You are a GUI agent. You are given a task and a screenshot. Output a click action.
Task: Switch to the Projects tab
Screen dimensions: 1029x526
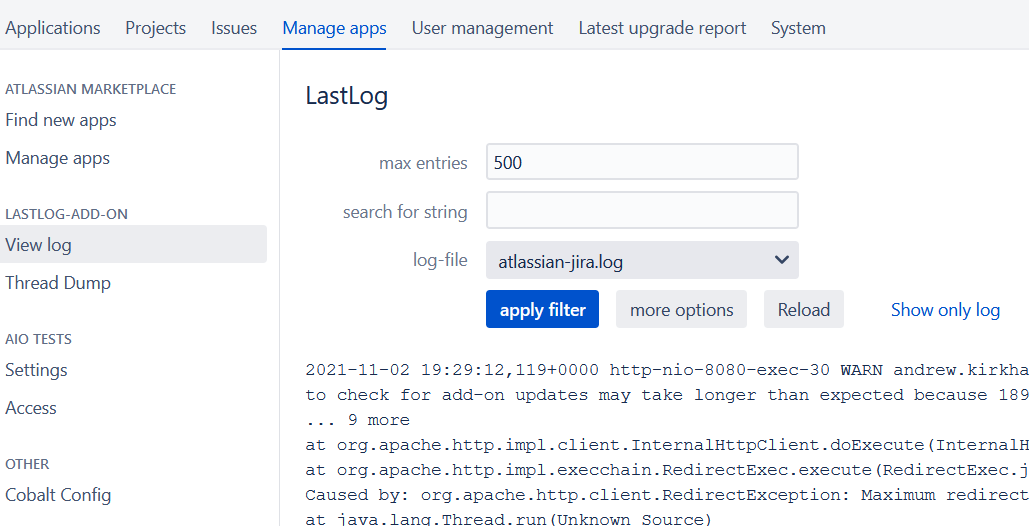(x=155, y=28)
